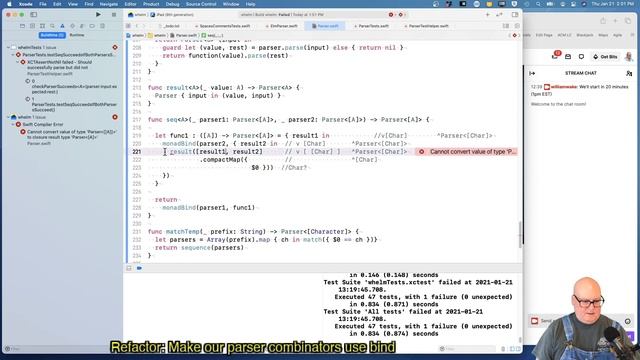Click Get Bits in Twitch window
The width and height of the screenshot is (640, 360).
(x=605, y=57)
